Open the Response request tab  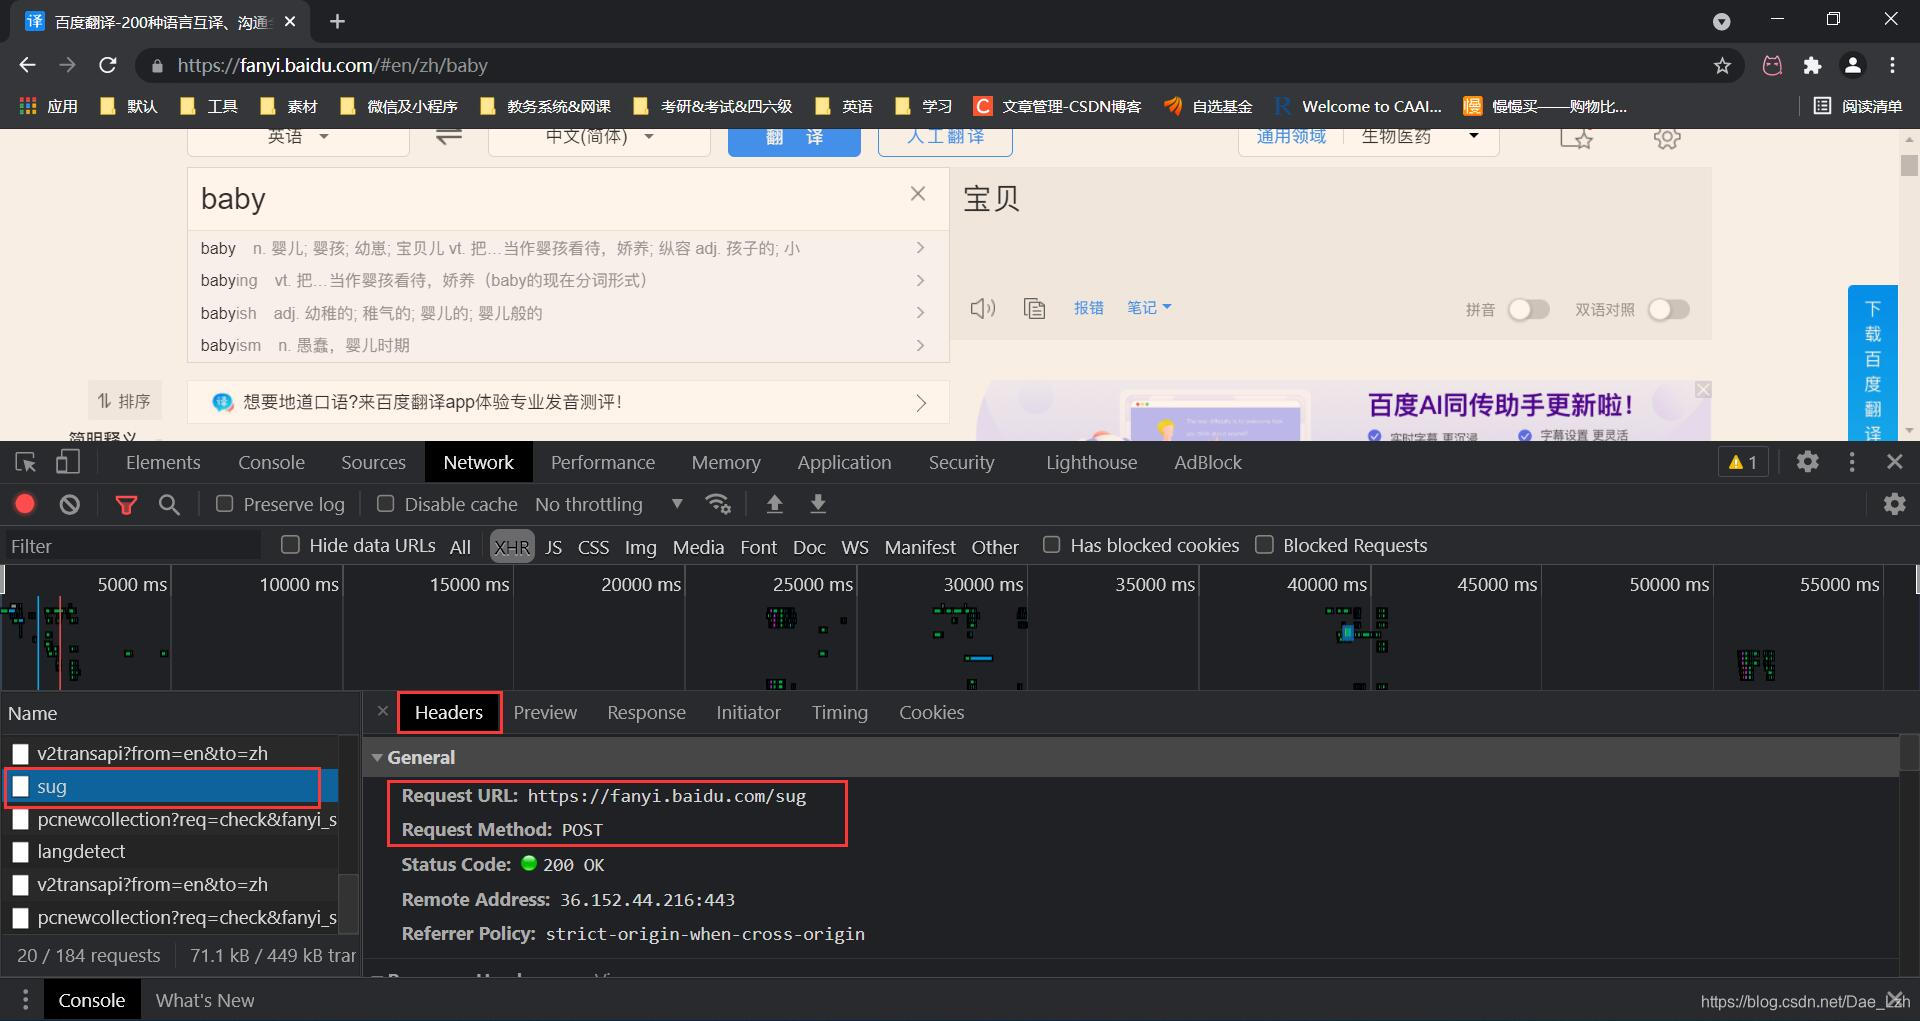(x=646, y=712)
